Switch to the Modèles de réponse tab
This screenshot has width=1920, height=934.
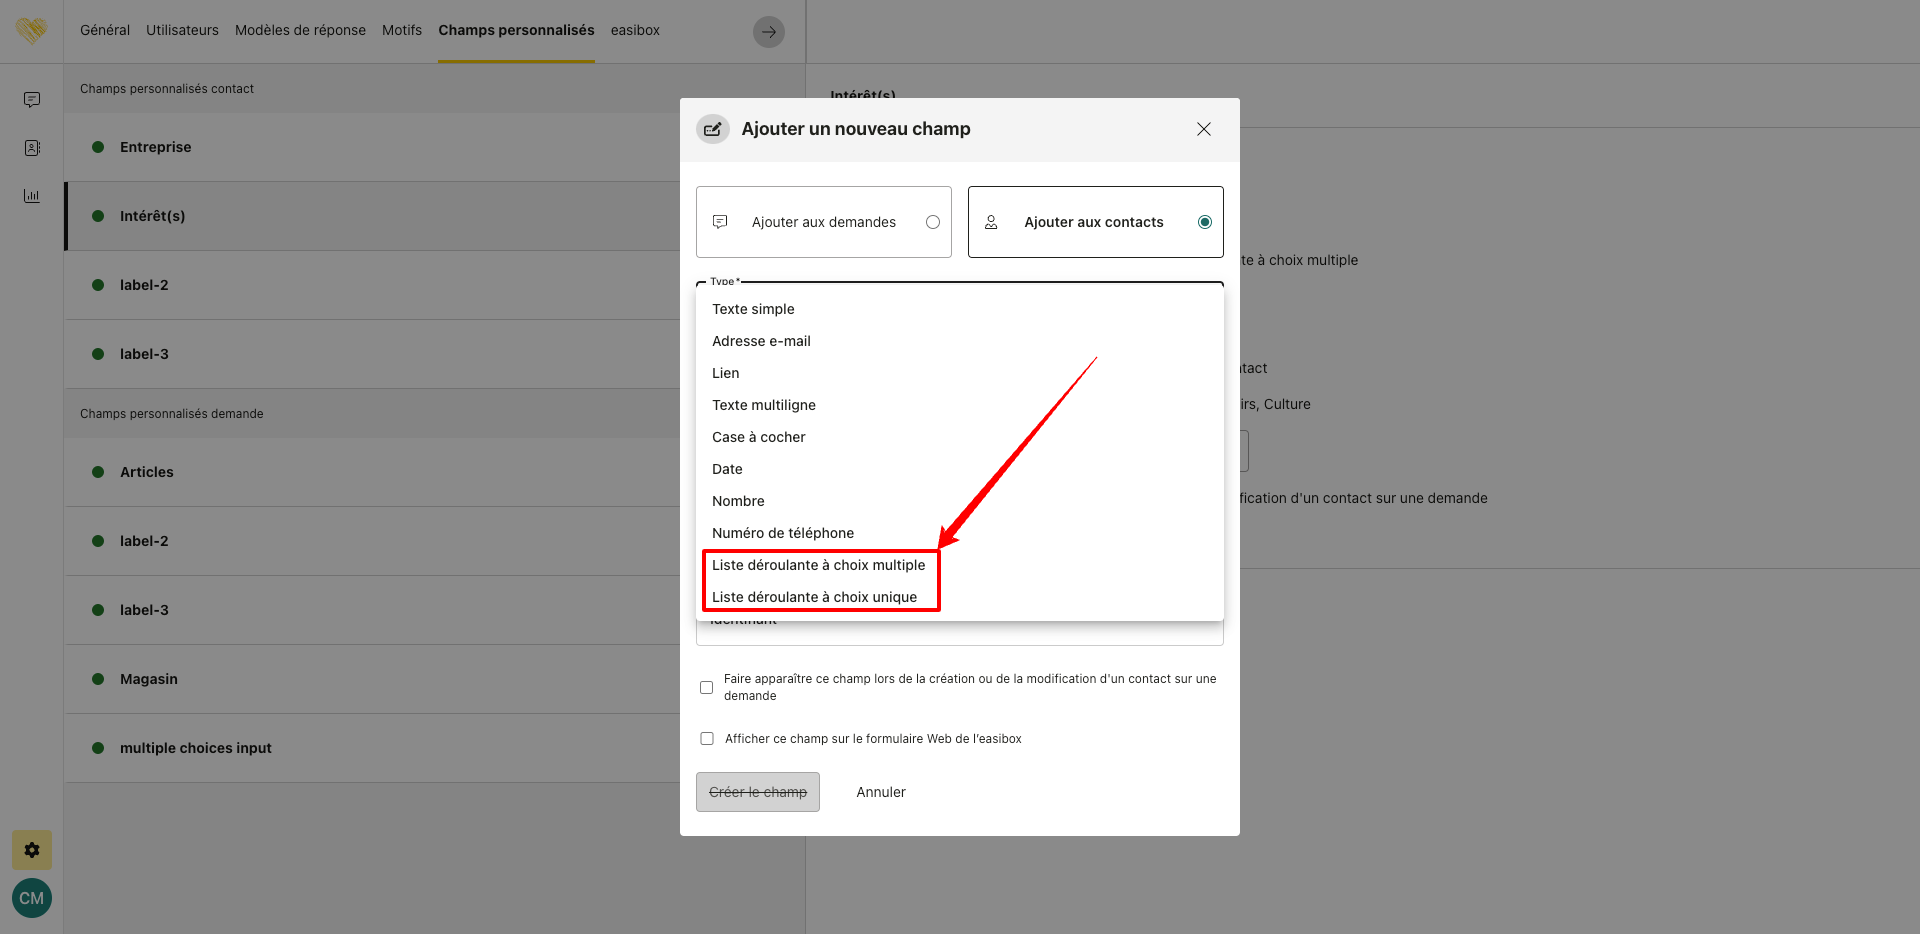(x=300, y=30)
